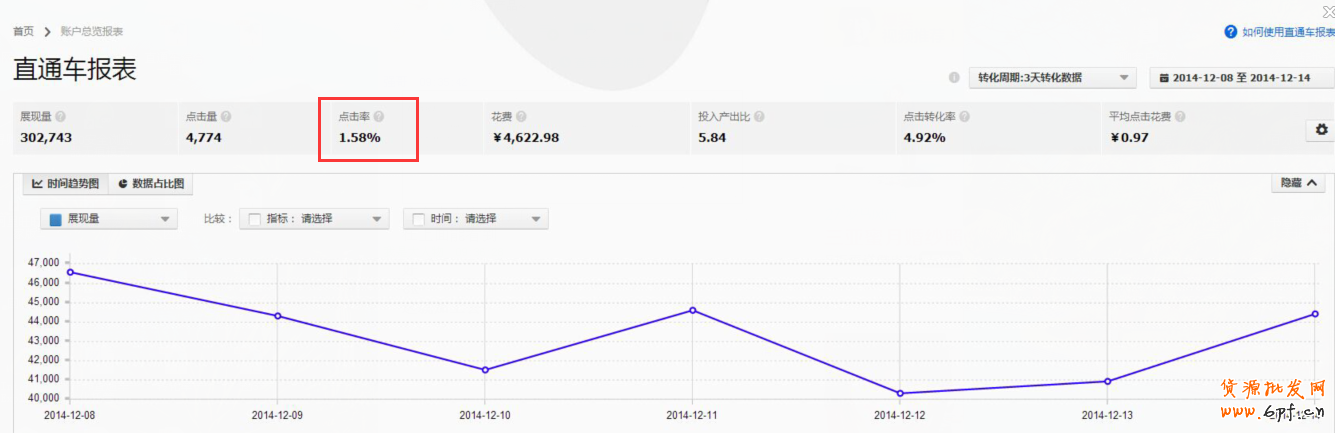This screenshot has width=1335, height=433.
Task: Click the blue 展现量 color swatch
Action: (x=56, y=220)
